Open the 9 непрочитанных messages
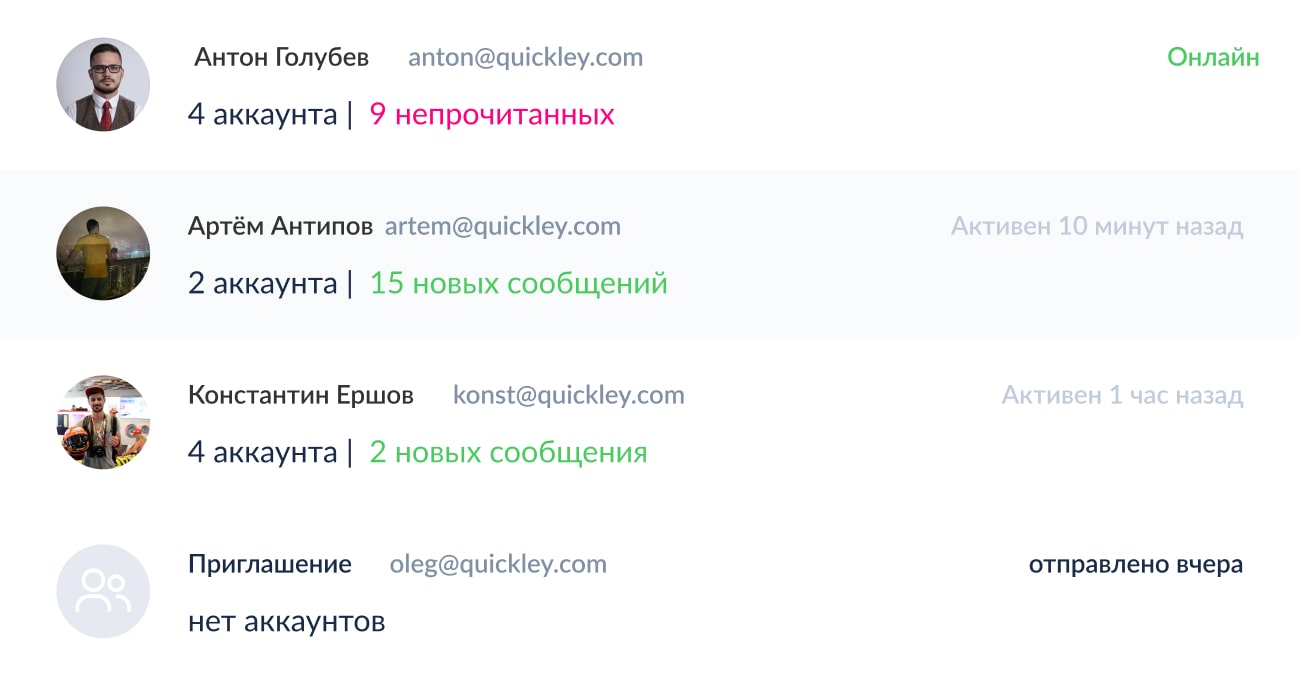The height and width of the screenshot is (676, 1300). click(x=492, y=115)
